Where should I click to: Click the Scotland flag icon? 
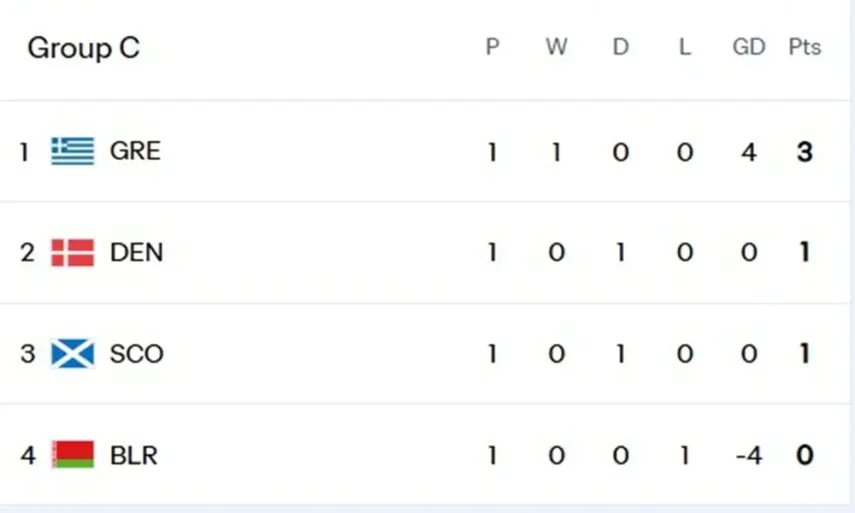(x=73, y=354)
